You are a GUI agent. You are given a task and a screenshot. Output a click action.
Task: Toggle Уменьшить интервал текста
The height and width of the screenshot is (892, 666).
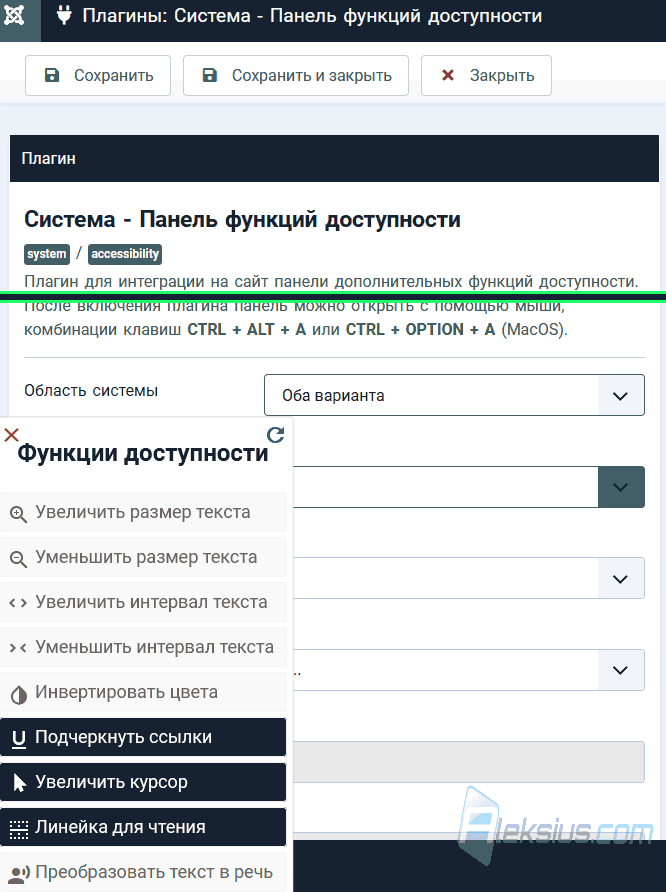[x=143, y=647]
